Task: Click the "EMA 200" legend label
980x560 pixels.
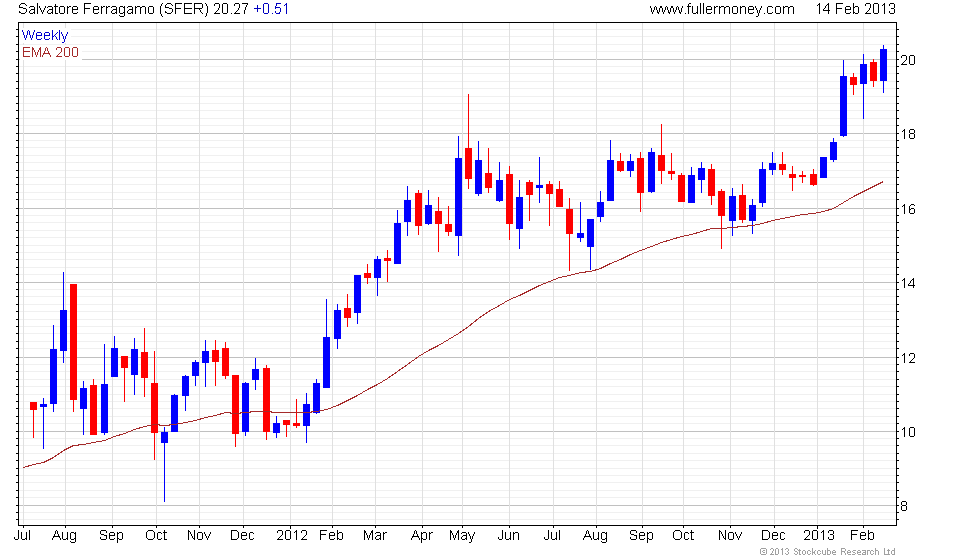Action: click(x=51, y=52)
